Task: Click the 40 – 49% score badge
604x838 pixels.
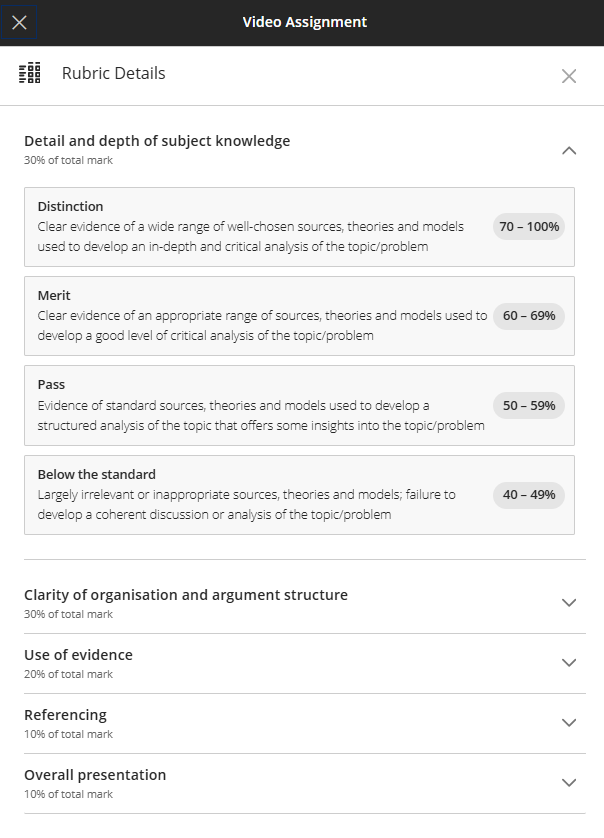Action: [529, 495]
